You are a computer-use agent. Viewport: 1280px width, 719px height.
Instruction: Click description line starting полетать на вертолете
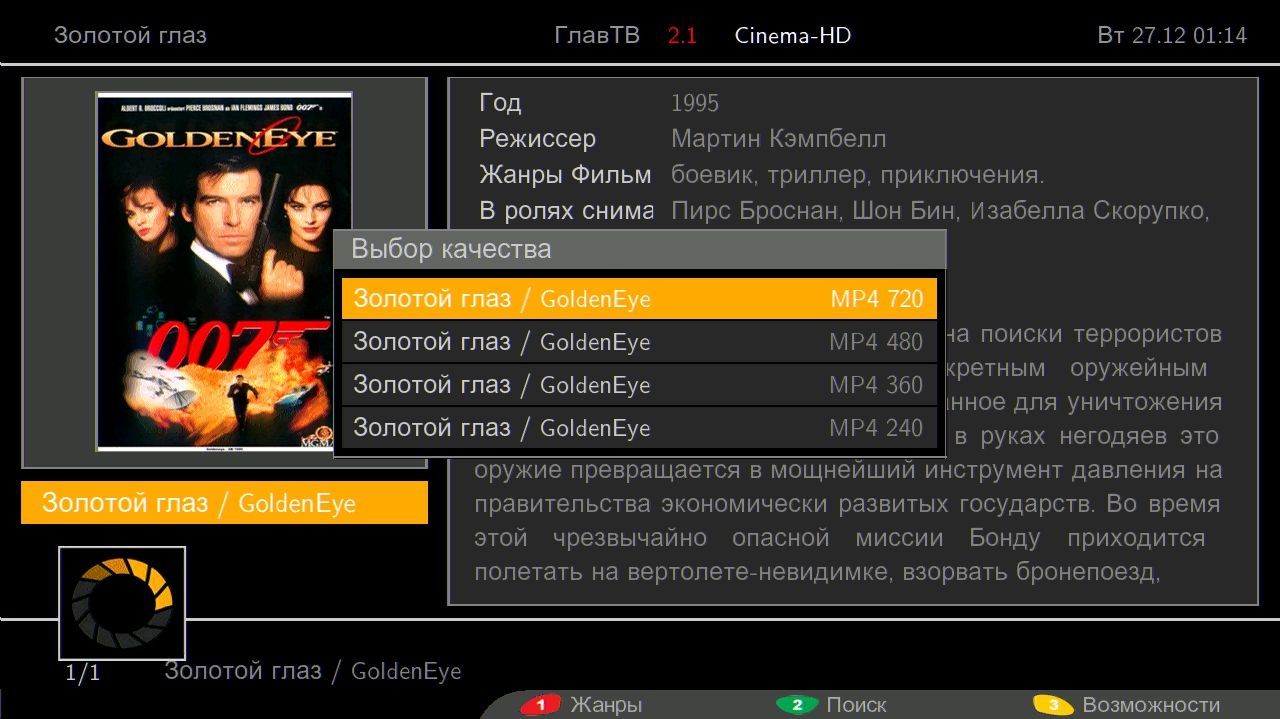[x=816, y=572]
